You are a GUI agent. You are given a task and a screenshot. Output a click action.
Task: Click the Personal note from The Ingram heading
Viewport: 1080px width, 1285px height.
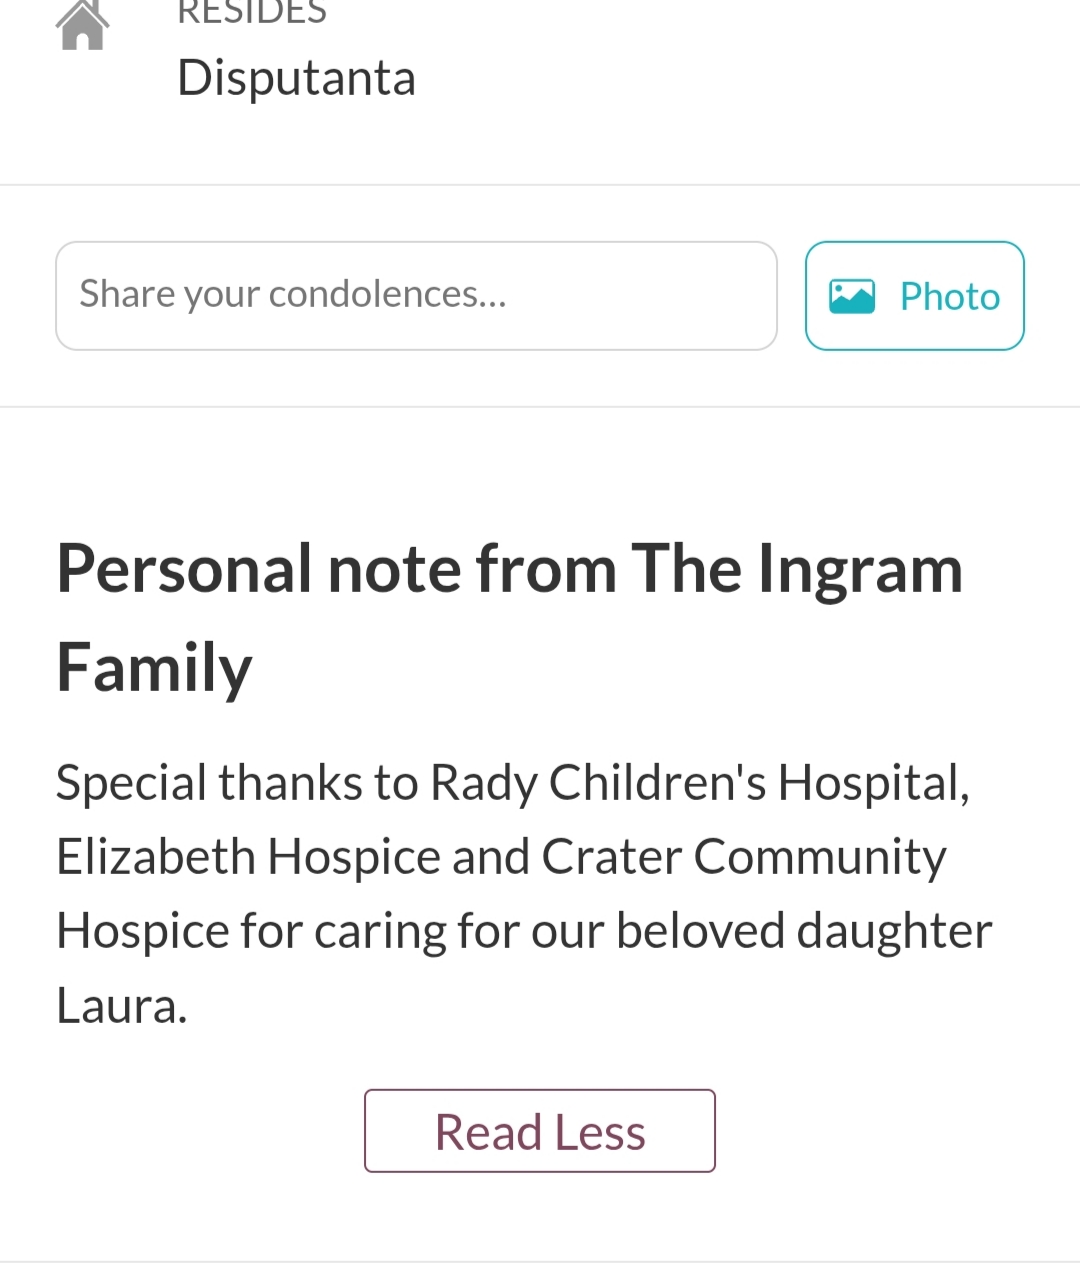pos(510,569)
